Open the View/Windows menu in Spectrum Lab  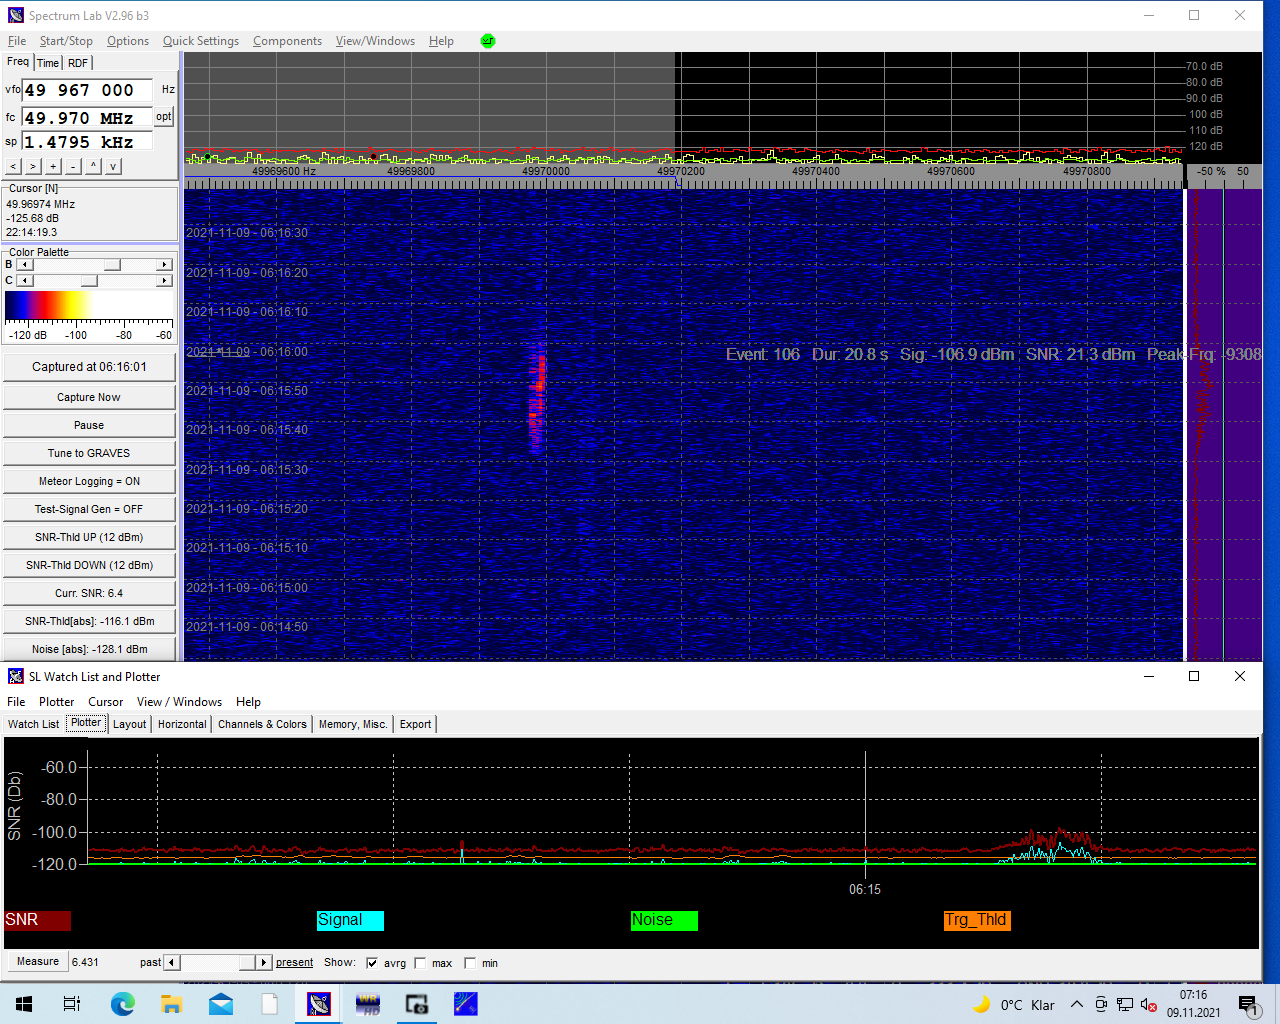pos(375,41)
